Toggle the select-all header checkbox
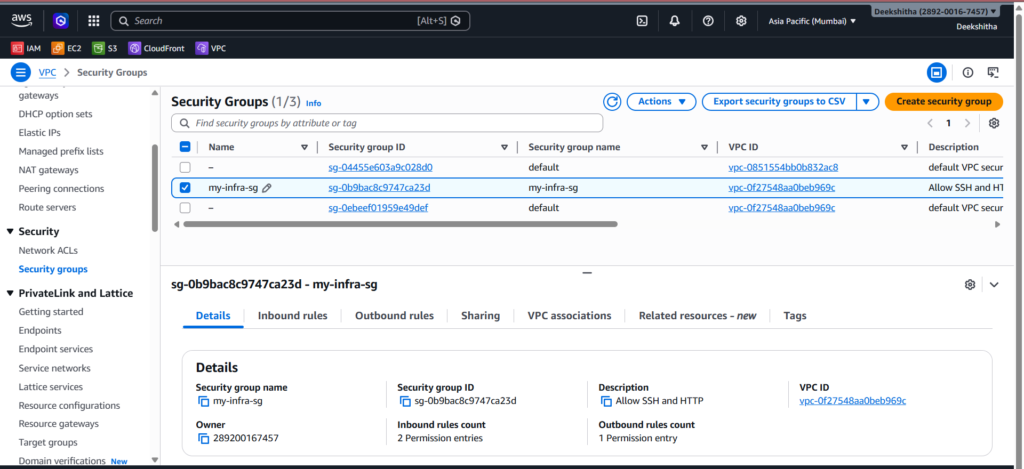 (x=185, y=147)
